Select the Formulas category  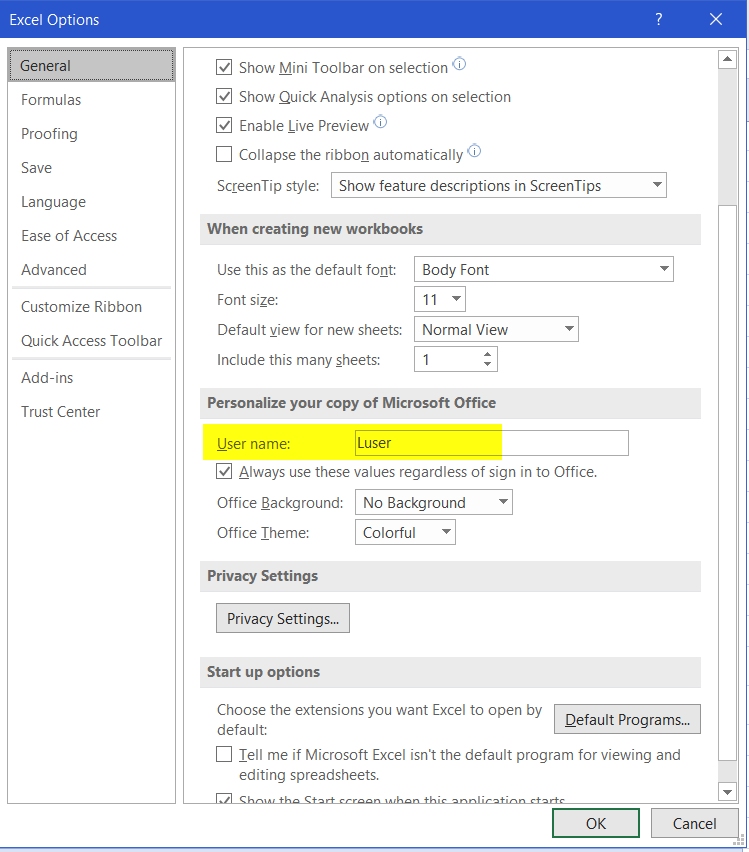pos(91,100)
